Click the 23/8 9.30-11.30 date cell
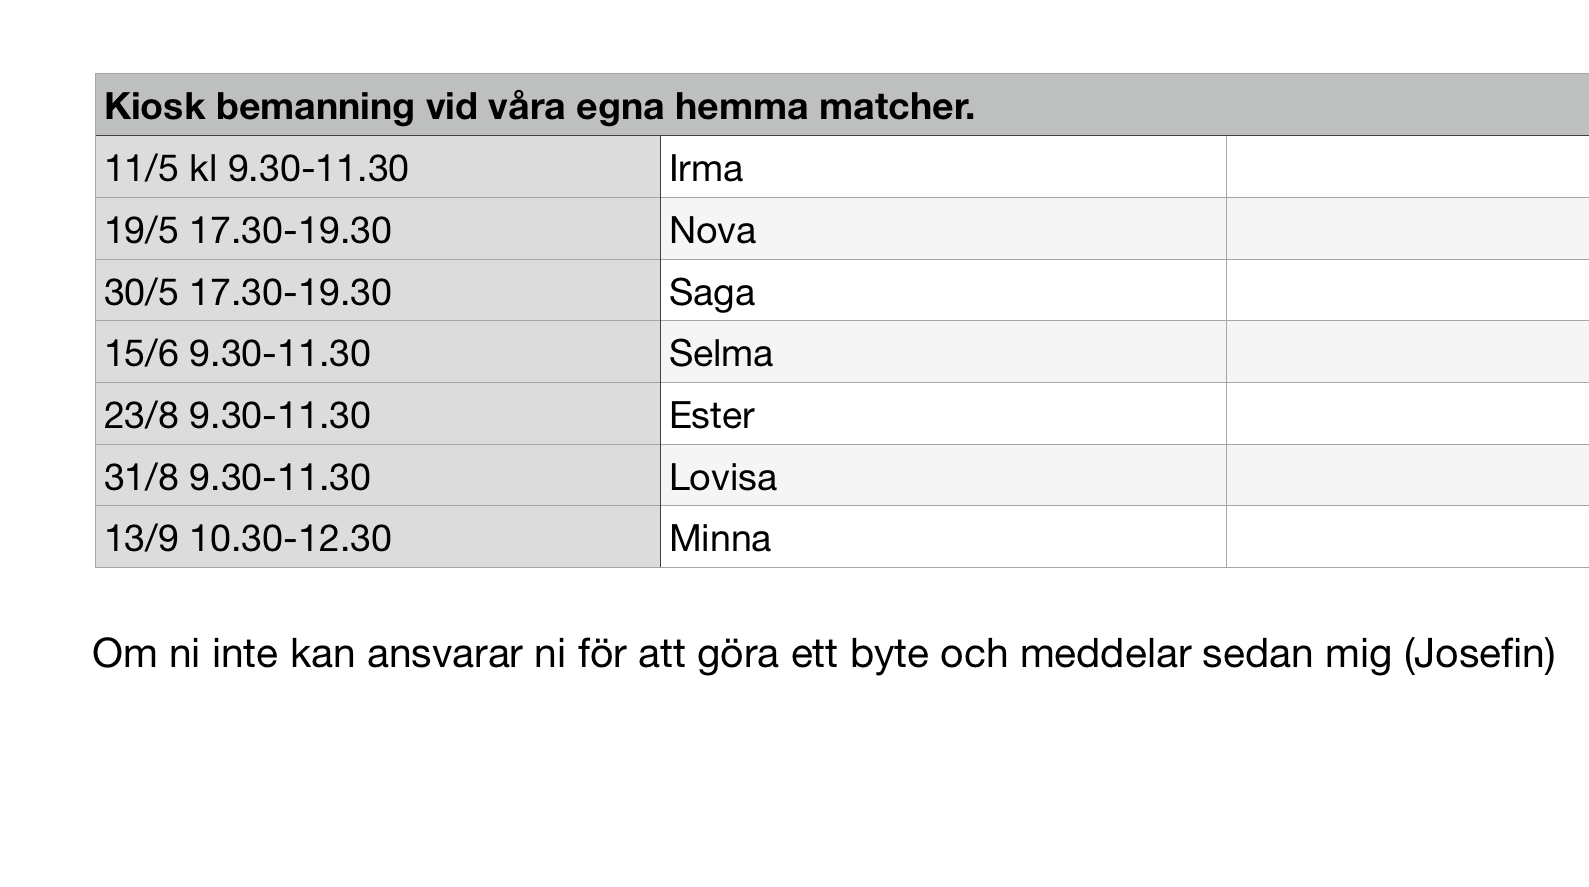Viewport: 1589px width, 887px height. [x=377, y=415]
